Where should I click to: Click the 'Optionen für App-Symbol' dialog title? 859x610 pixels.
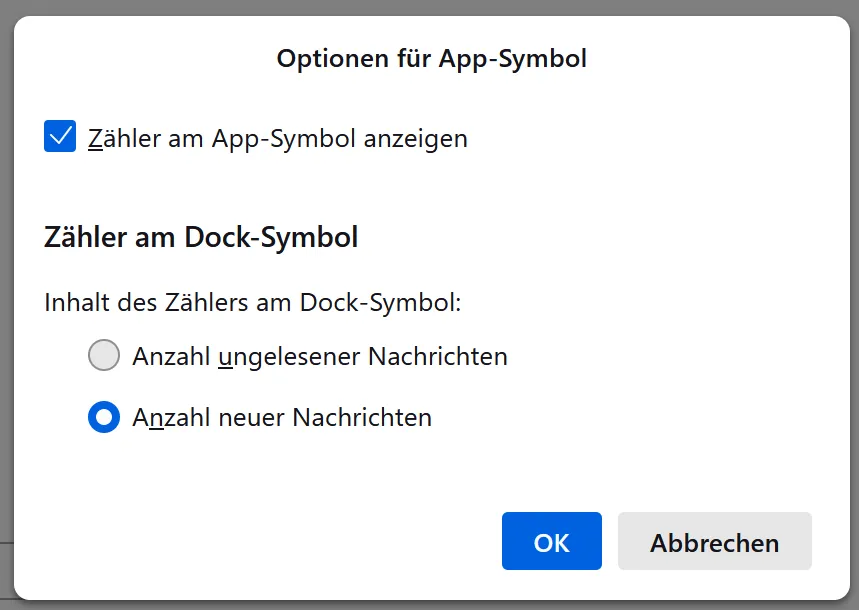(x=432, y=59)
